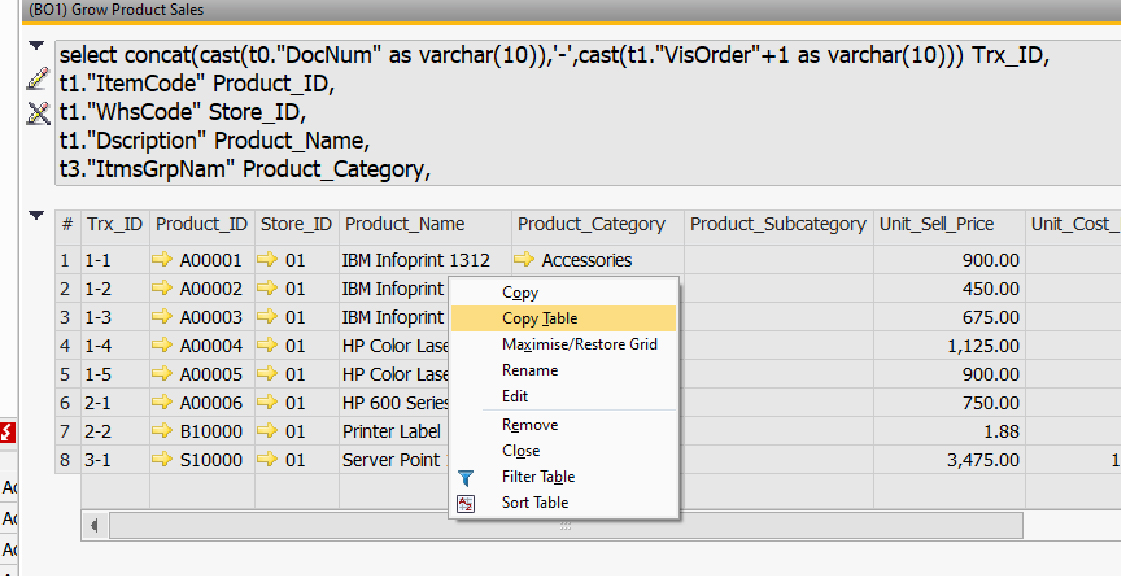Viewport: 1121px width, 576px height.
Task: Click the pencil-with-X icon in the sidebar
Action: pyautogui.click(x=36, y=112)
